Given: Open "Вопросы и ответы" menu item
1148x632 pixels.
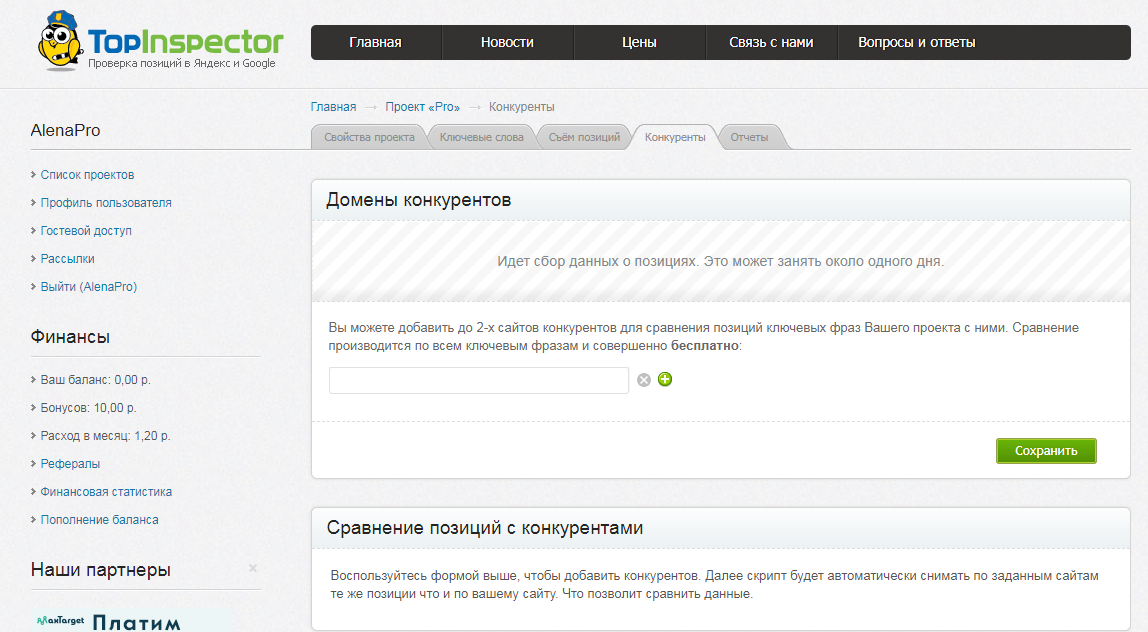Looking at the screenshot, I should tap(917, 42).
